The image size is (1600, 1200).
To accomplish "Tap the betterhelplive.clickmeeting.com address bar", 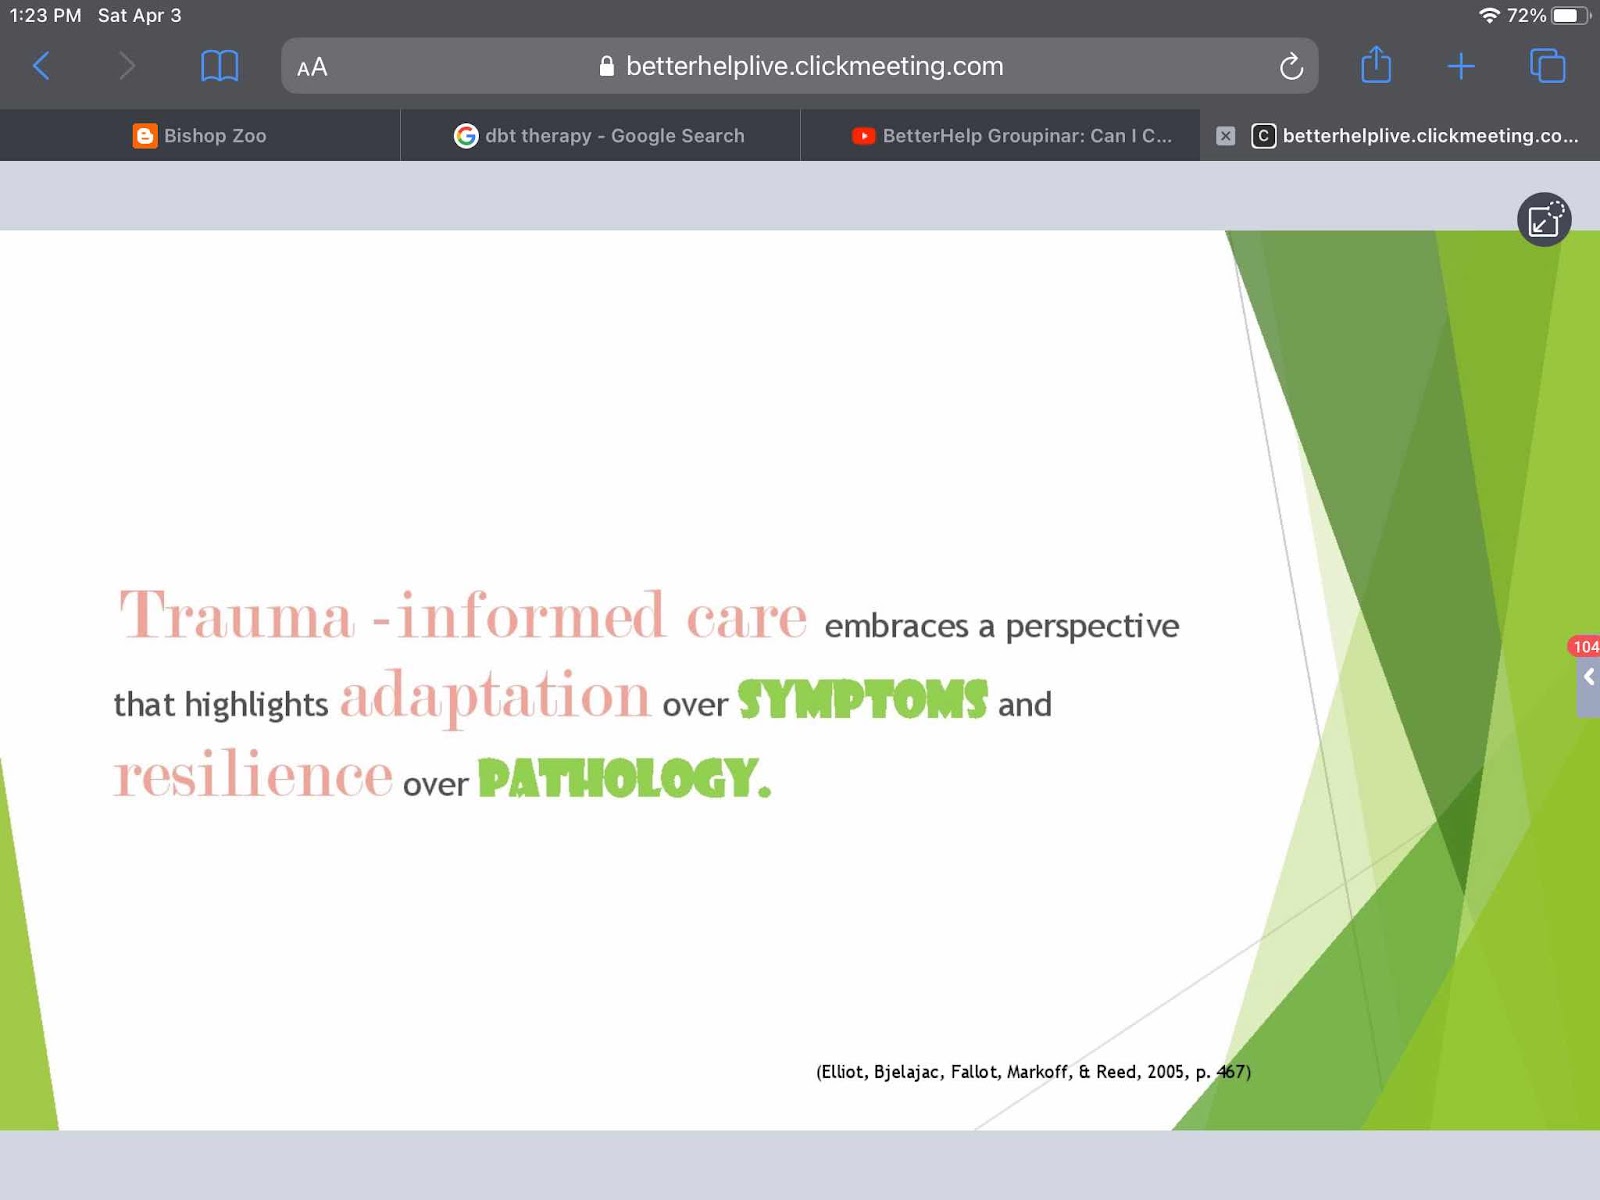I will [x=799, y=66].
